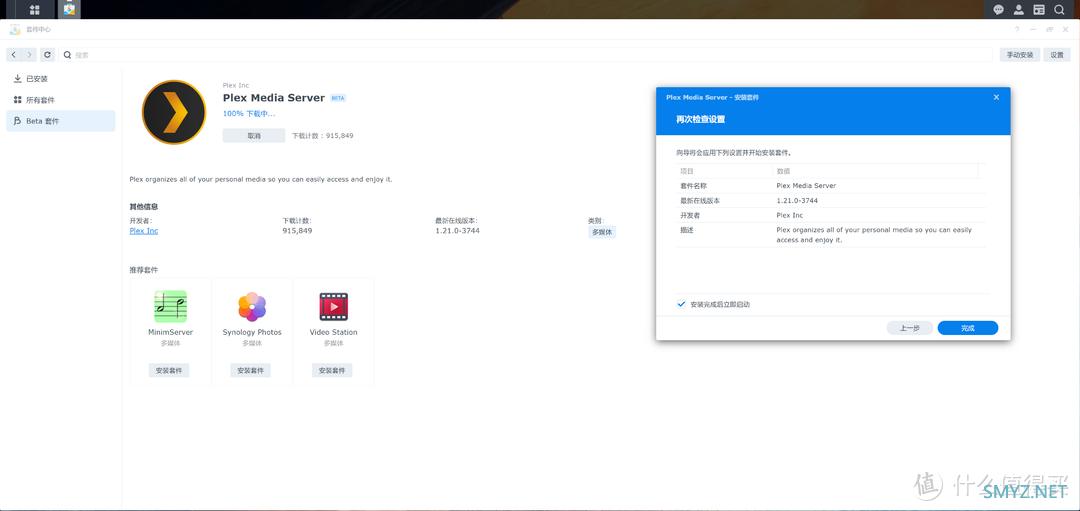Click the Video Station package name
This screenshot has width=1080, height=511.
333,332
